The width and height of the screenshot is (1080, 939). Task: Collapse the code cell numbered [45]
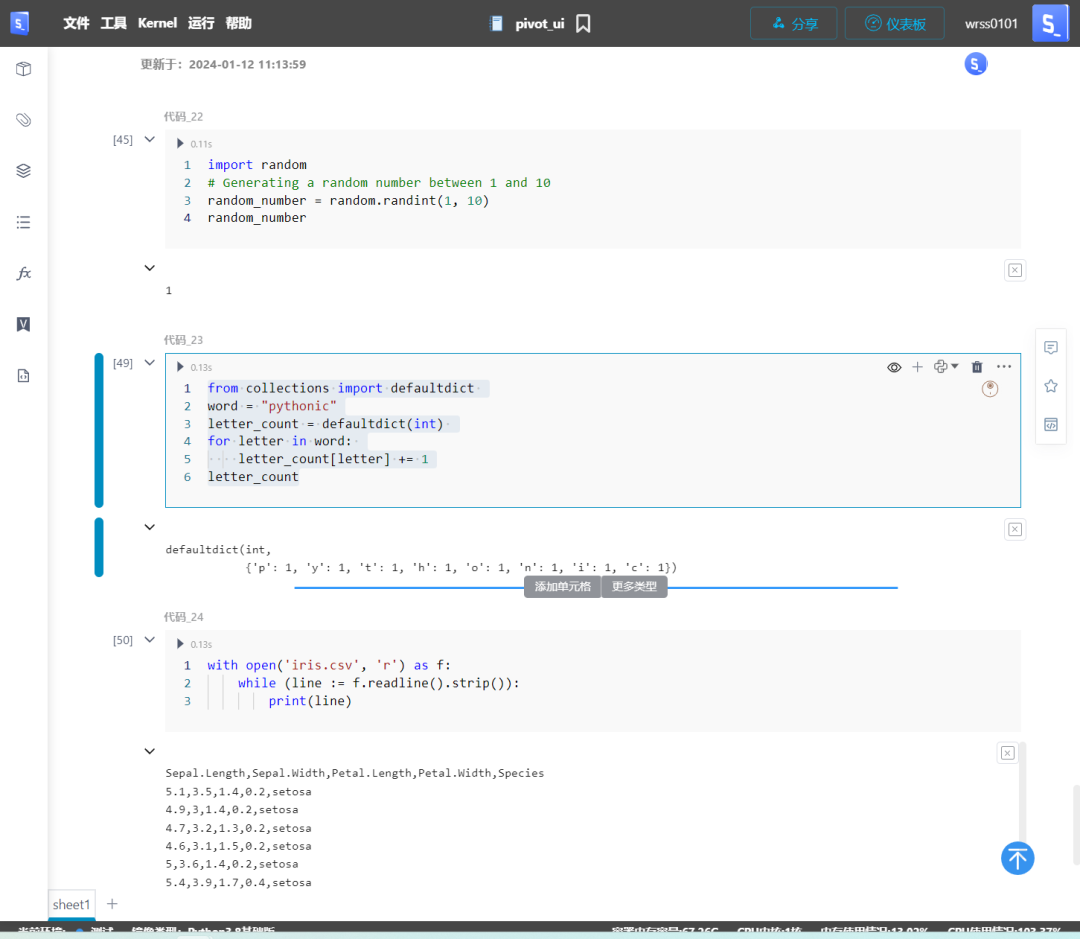[150, 140]
